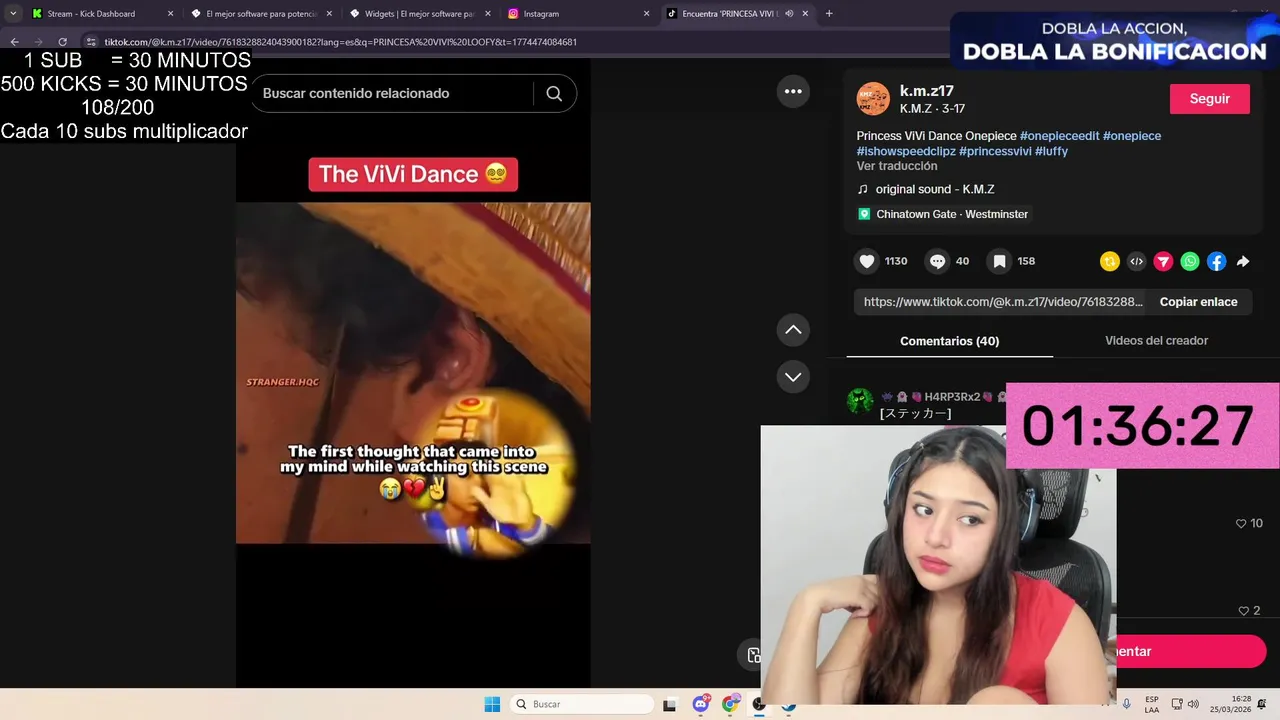Like the comment with 10 likes
Viewport: 1280px width, 720px height.
(1241, 523)
